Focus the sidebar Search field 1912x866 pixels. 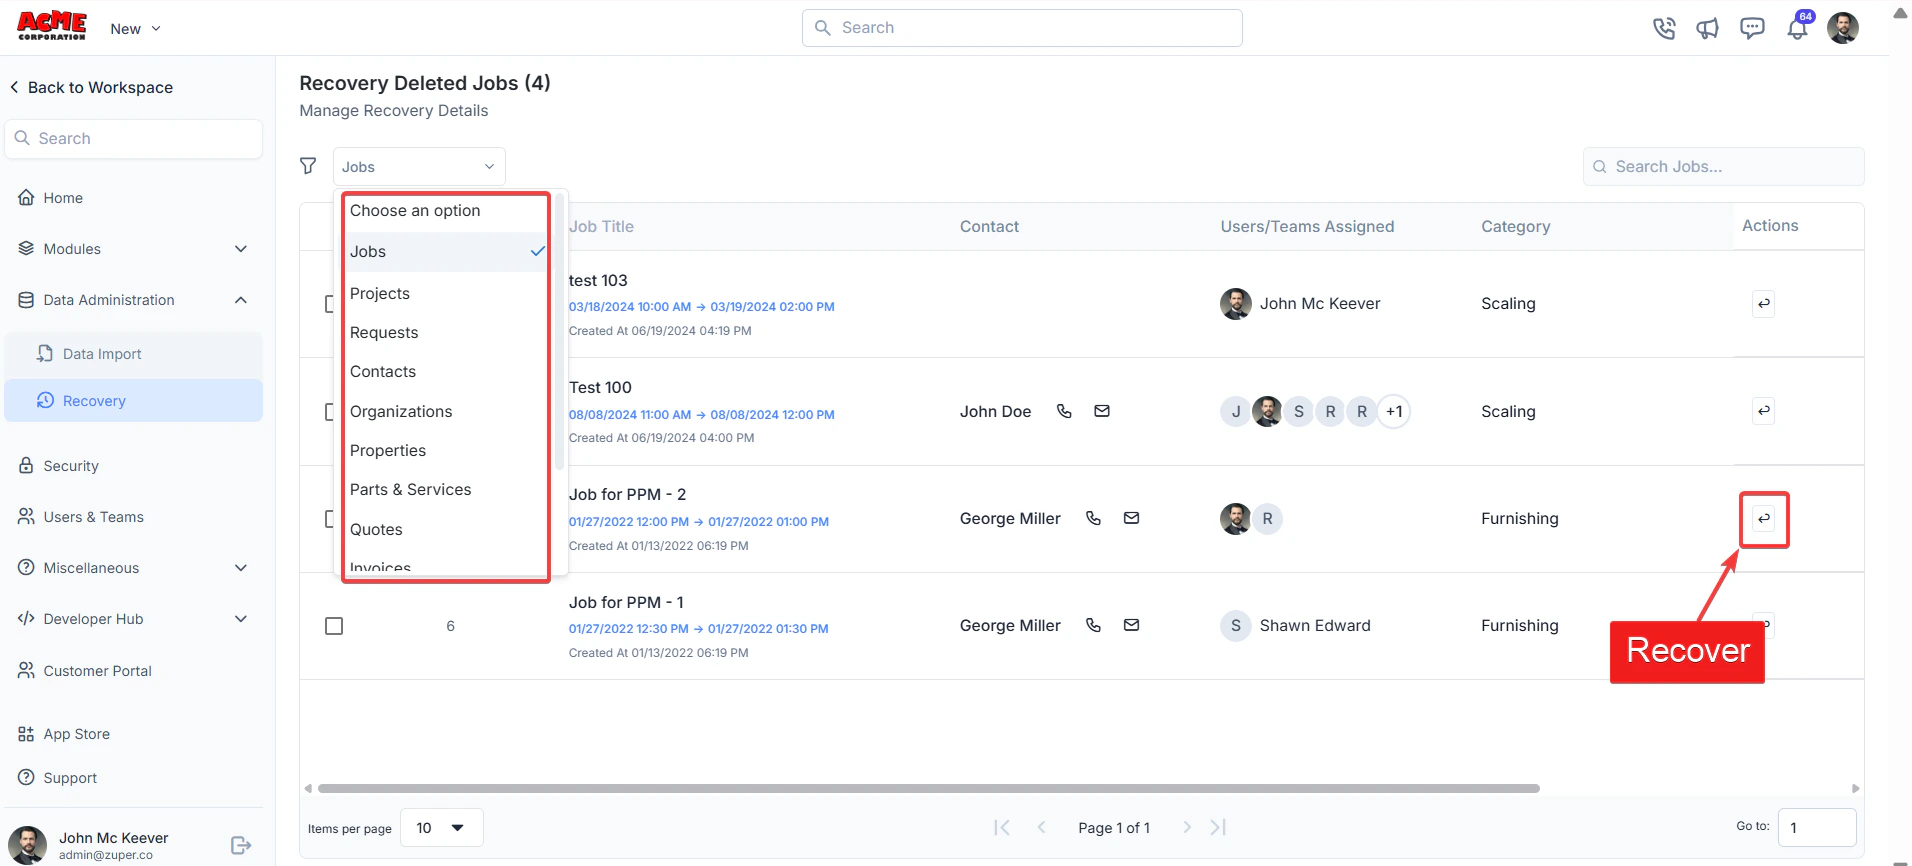pyautogui.click(x=134, y=138)
